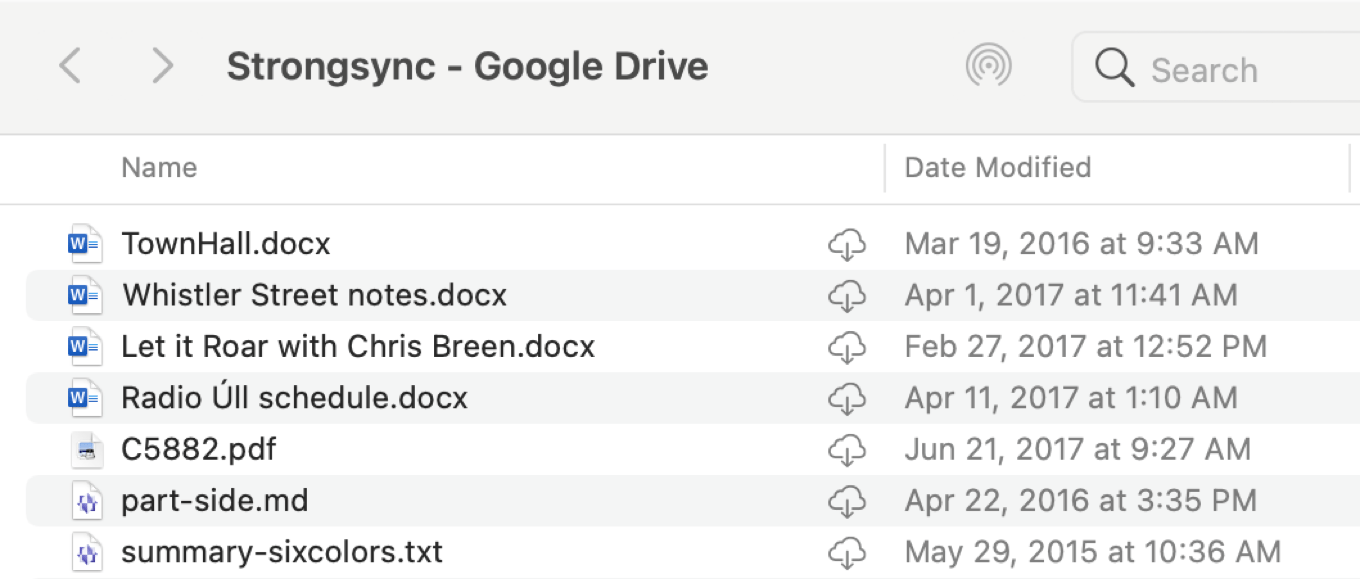Screen dimensions: 1360x579
Task: Click the Word icon beside TownHall.docx
Action: click(x=85, y=244)
